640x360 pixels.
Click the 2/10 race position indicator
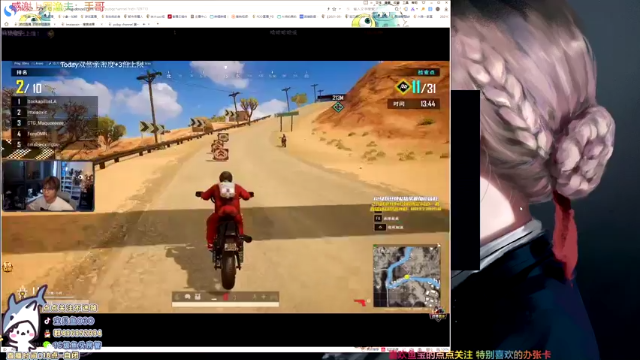pyautogui.click(x=29, y=87)
